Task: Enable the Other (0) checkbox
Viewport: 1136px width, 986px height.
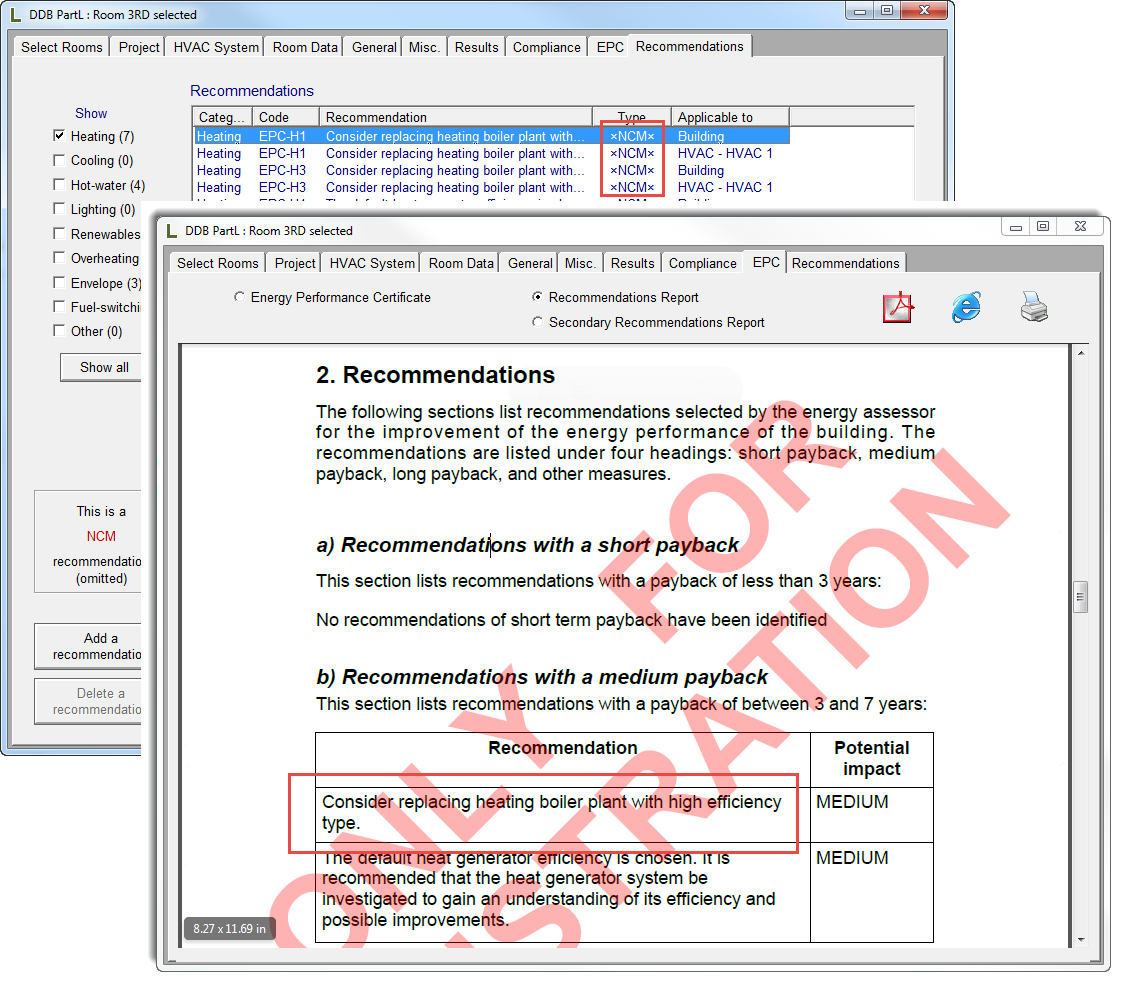Action: 59,330
